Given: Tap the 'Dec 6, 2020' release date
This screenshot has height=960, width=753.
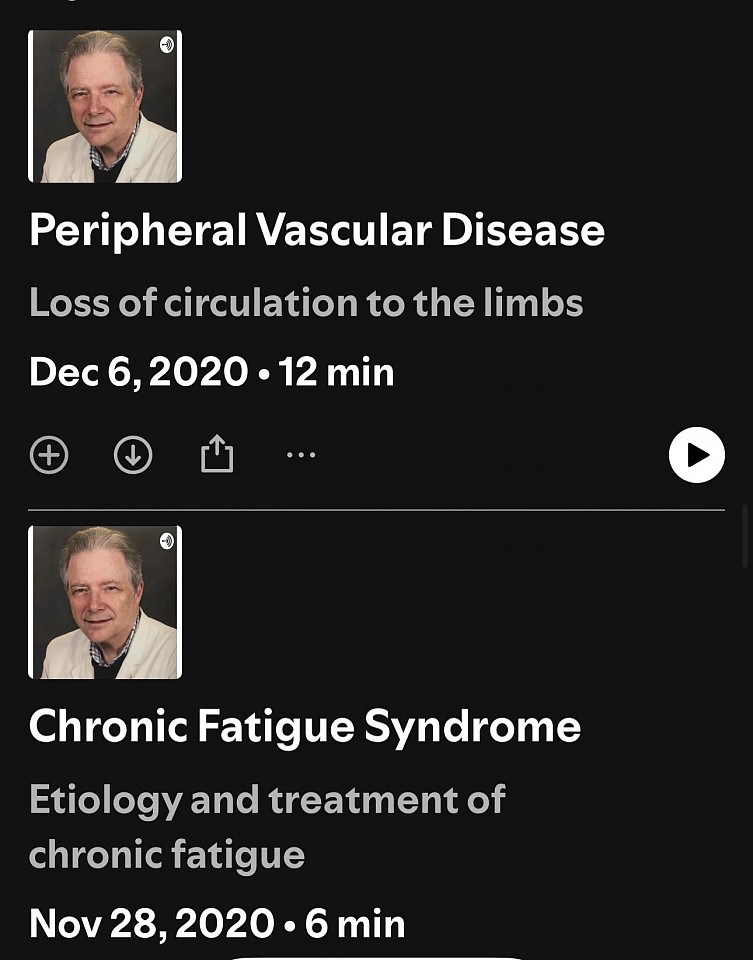Looking at the screenshot, I should point(138,372).
